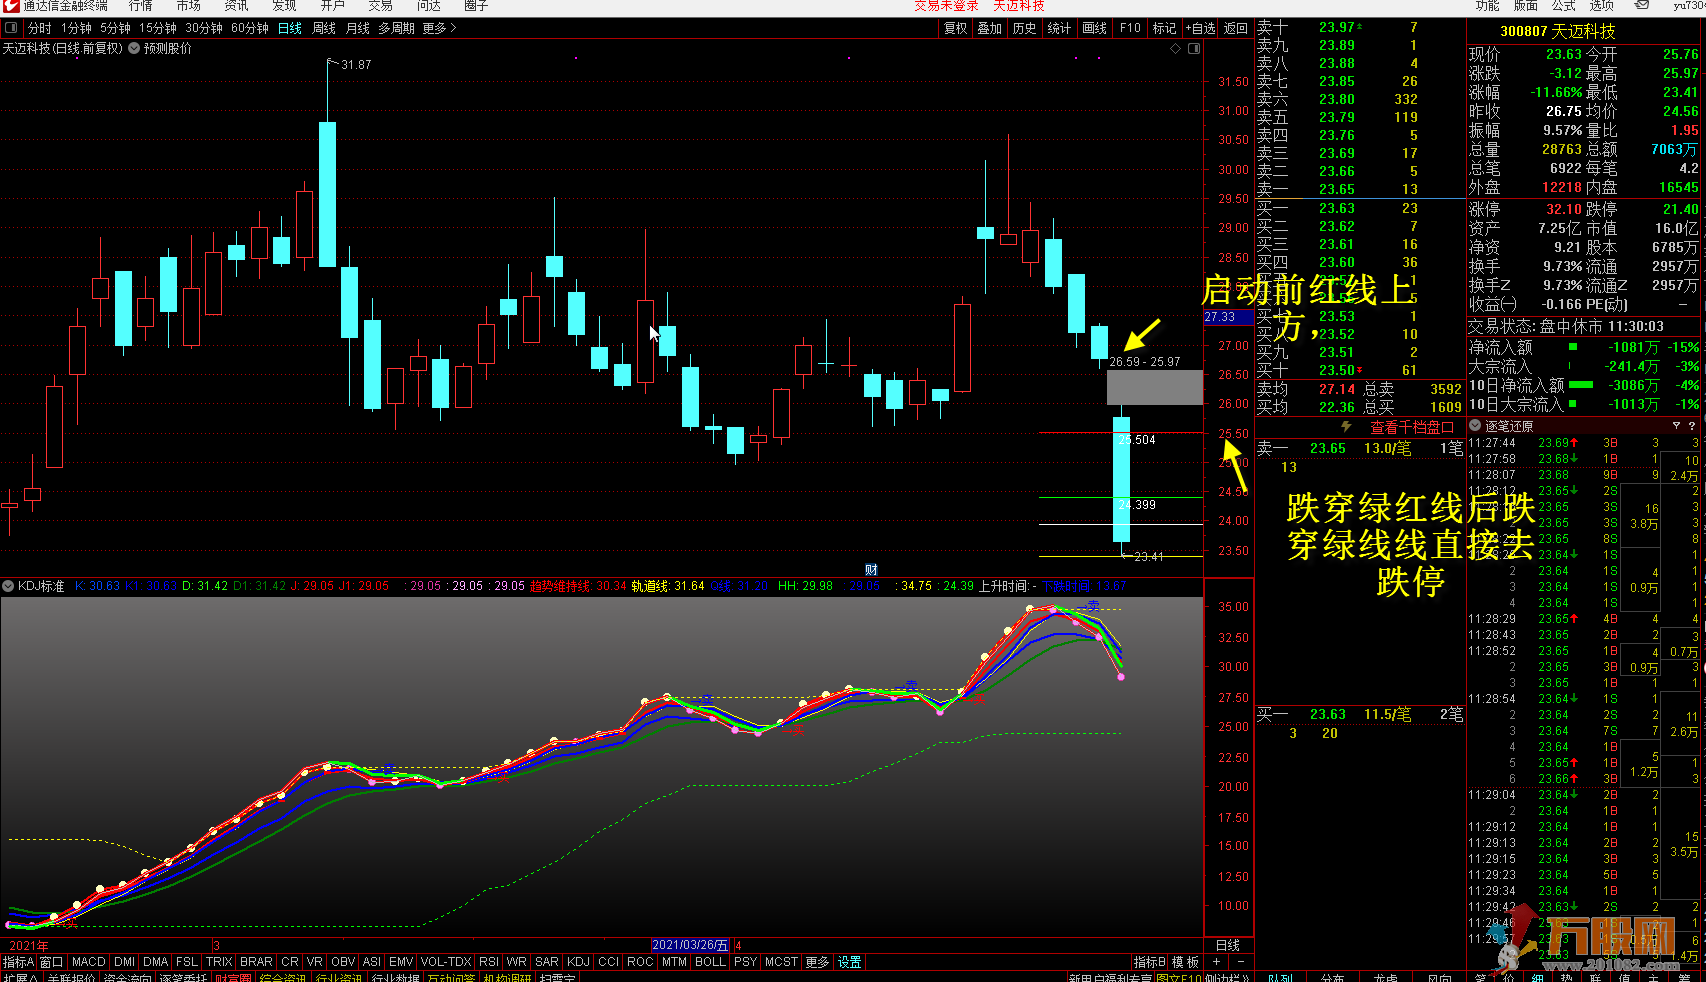Open 指标B selector
The image size is (1706, 982).
[x=1150, y=962]
